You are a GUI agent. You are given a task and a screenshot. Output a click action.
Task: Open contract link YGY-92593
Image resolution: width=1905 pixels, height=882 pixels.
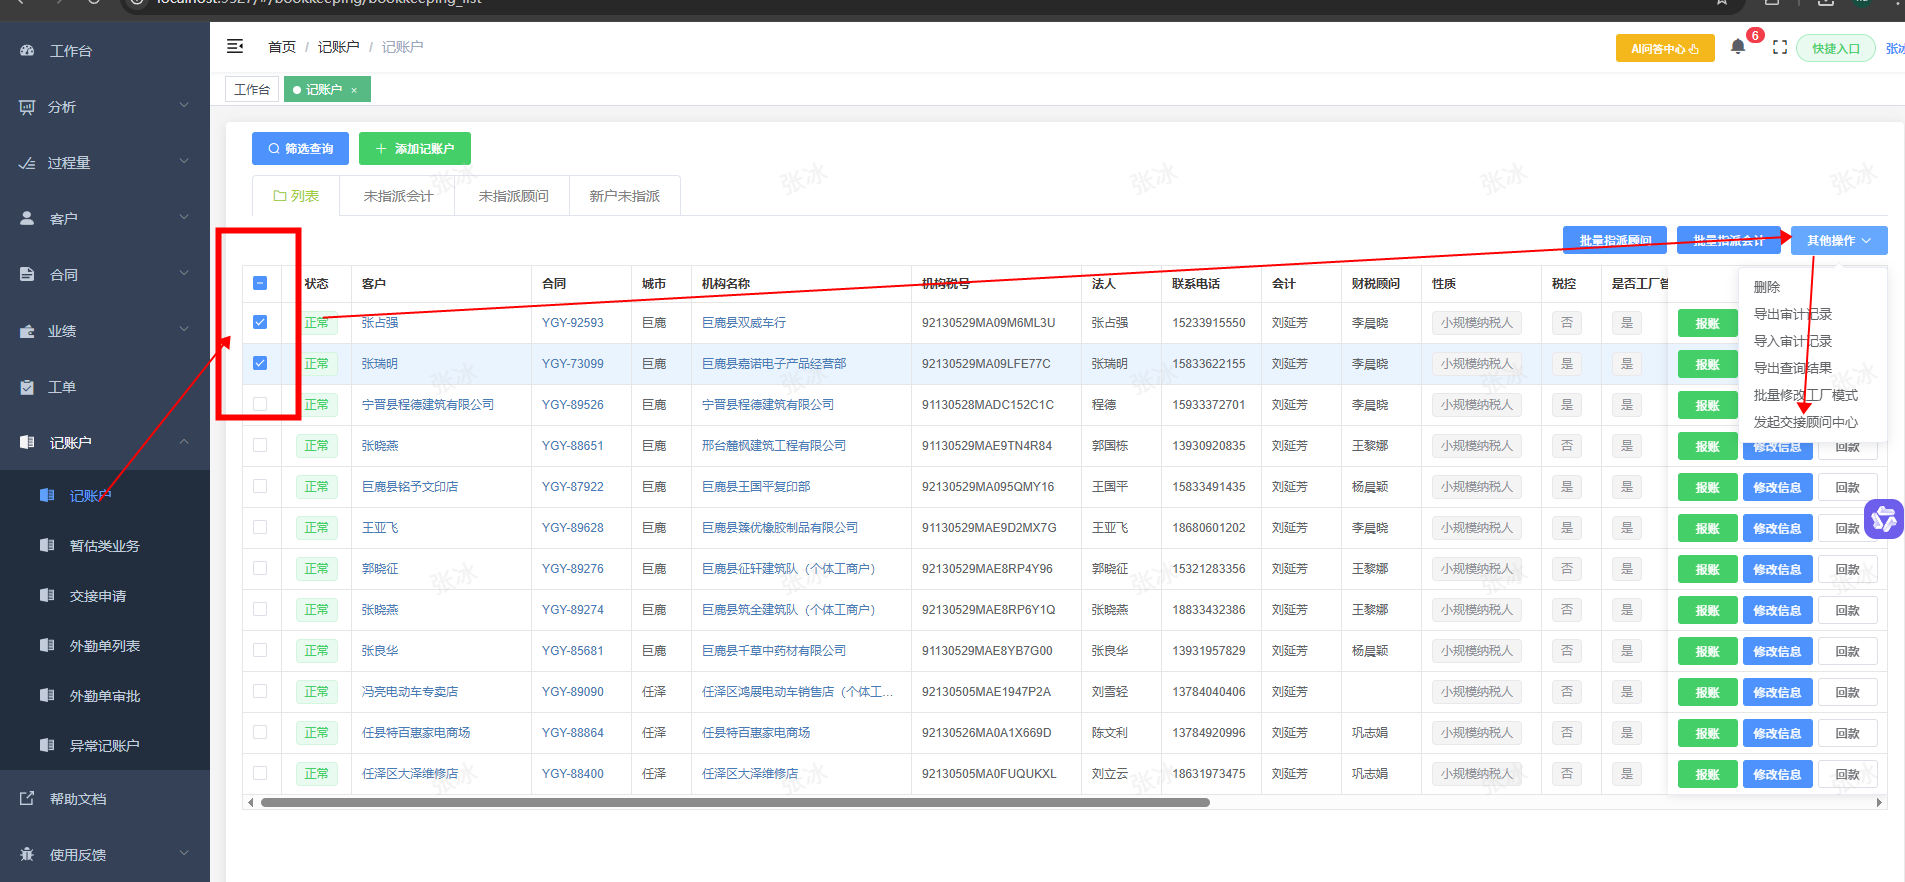573,323
